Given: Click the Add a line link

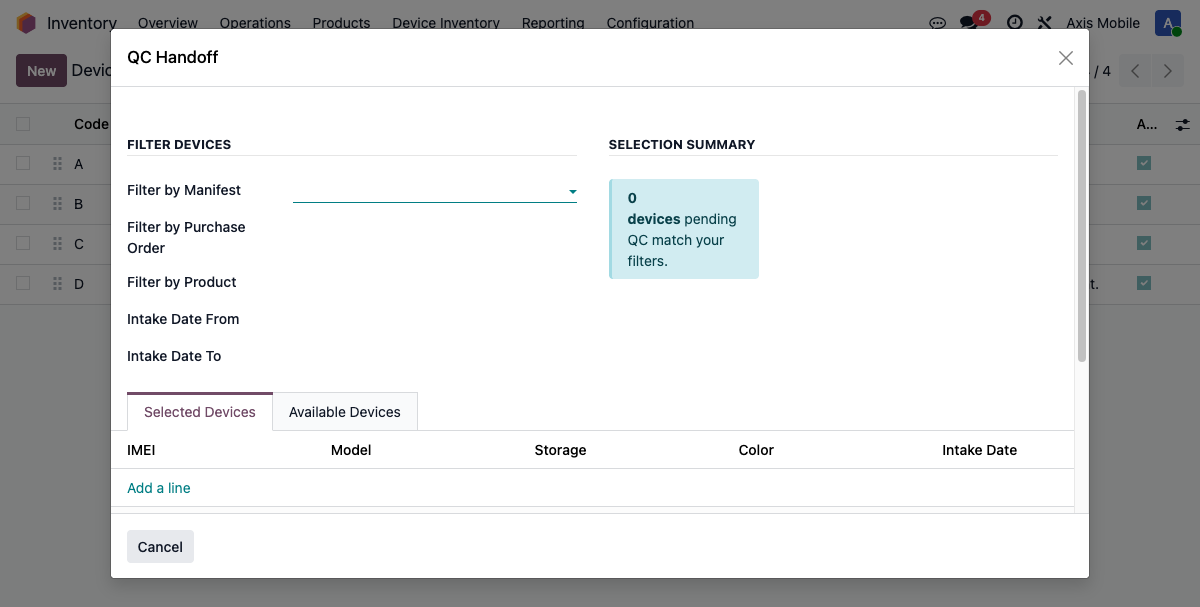Looking at the screenshot, I should tap(159, 488).
